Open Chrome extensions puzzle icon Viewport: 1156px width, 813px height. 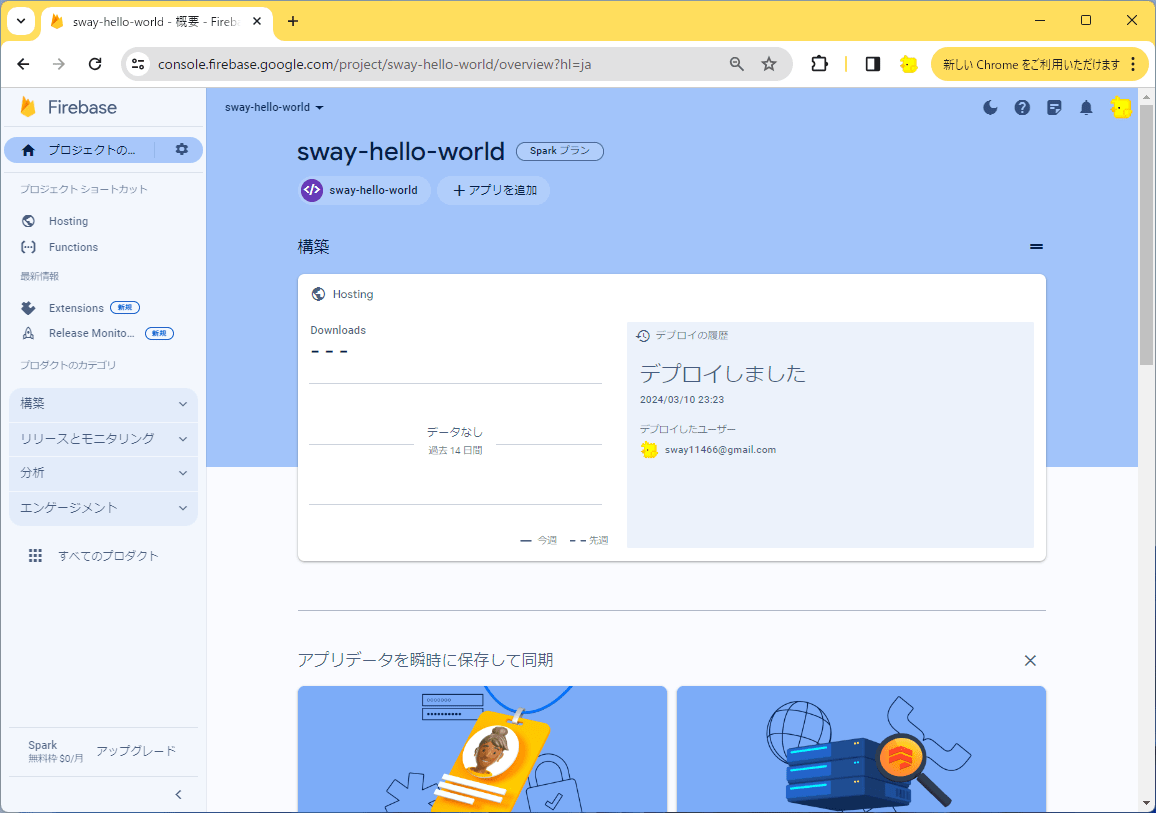819,64
